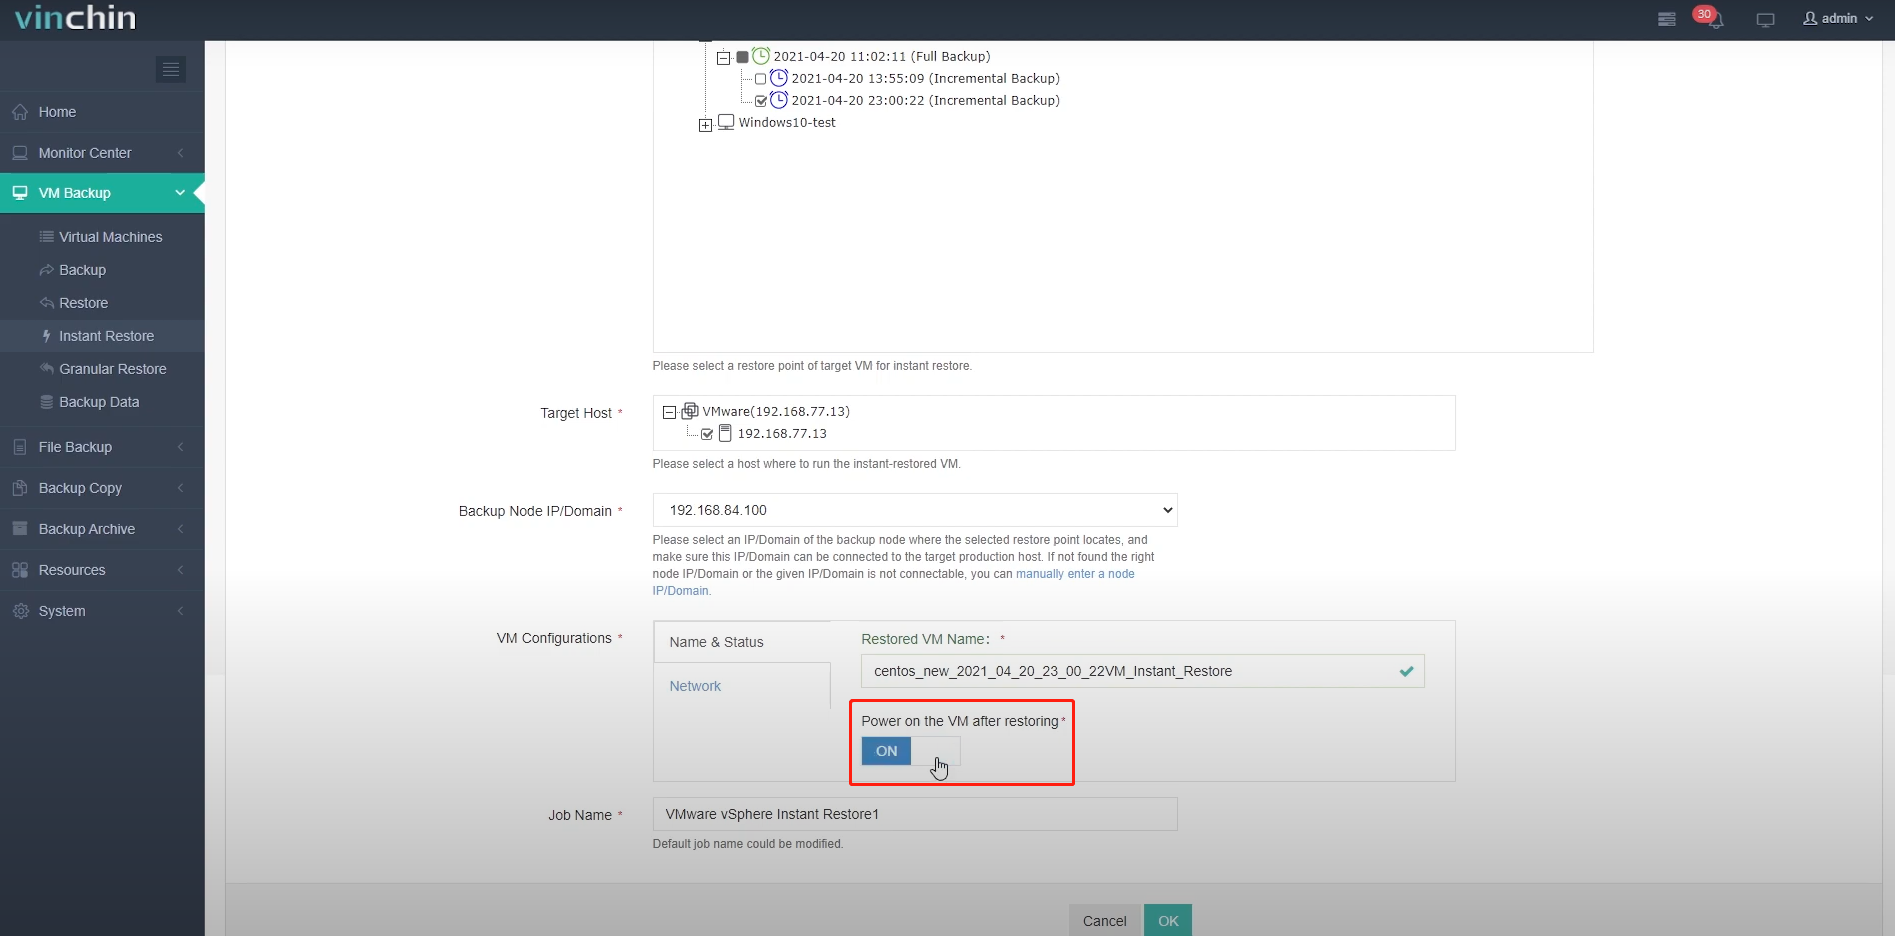Click the Home house icon
Screen dimensions: 1895x936
click(20, 112)
